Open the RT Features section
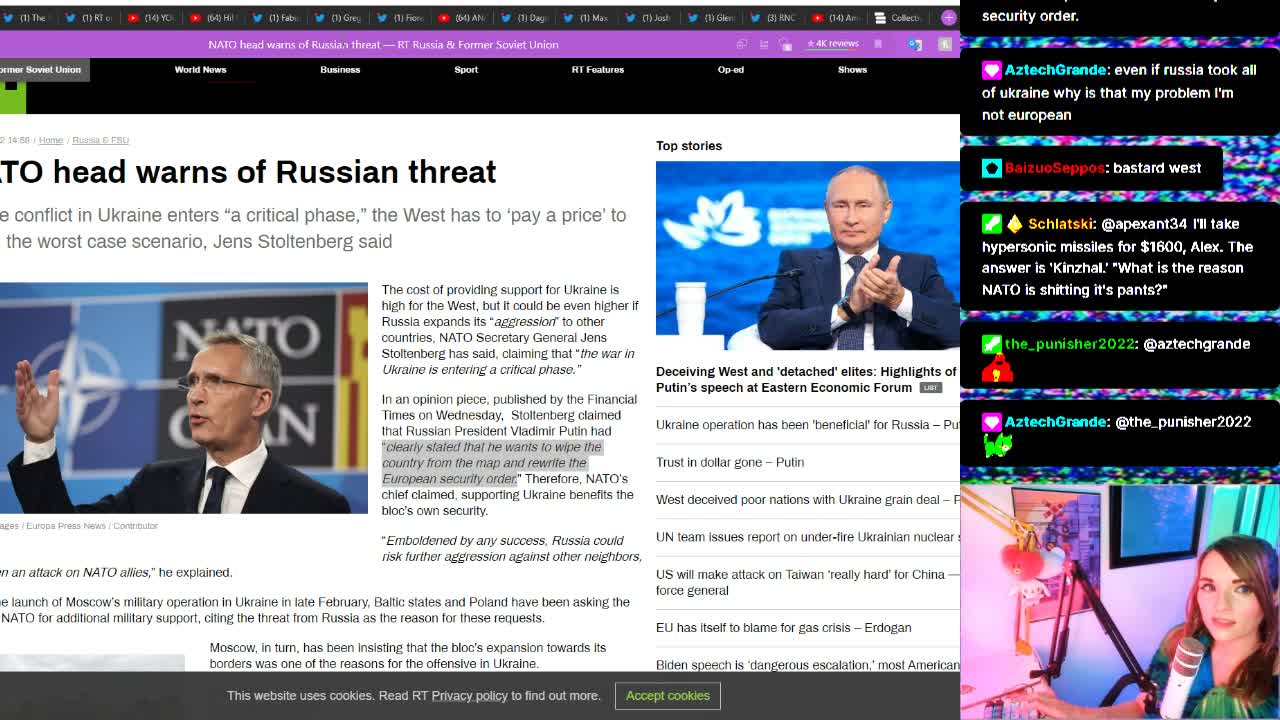The image size is (1280, 720). pos(598,70)
